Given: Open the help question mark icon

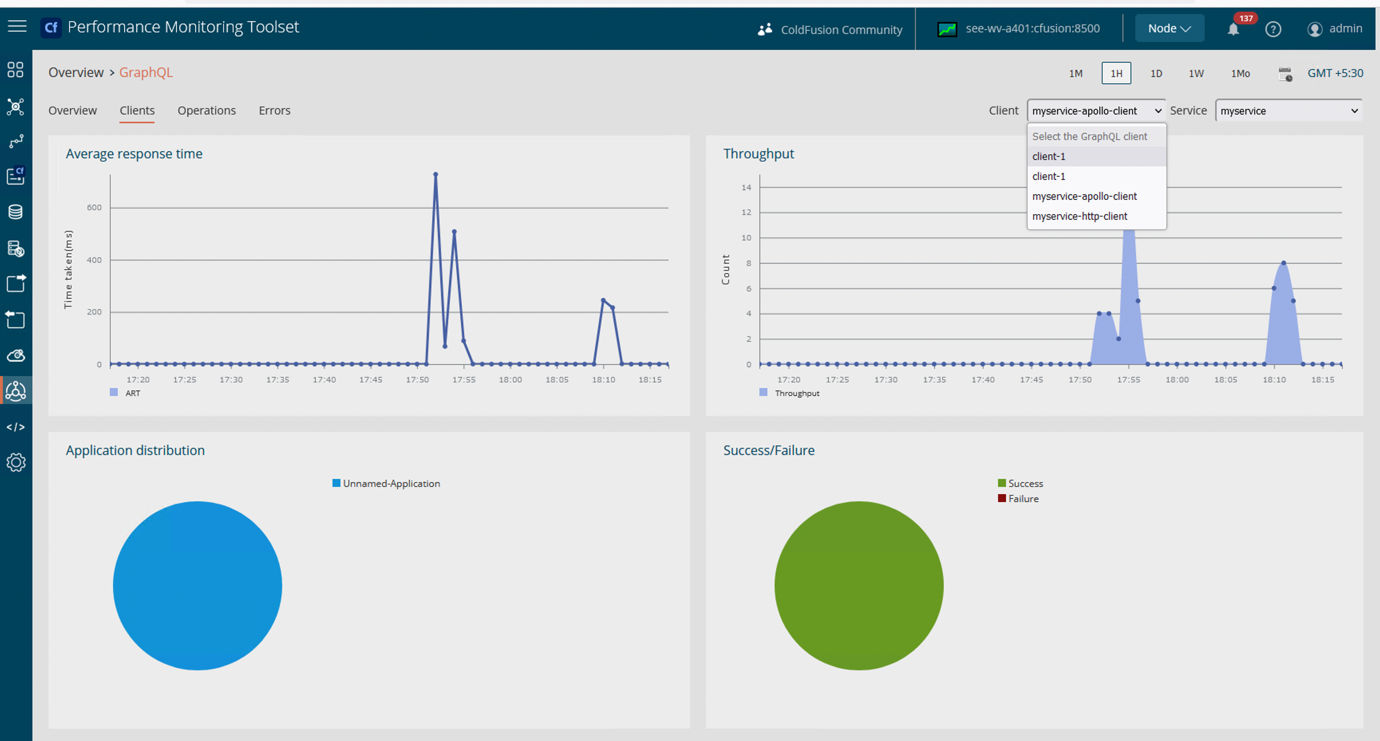Looking at the screenshot, I should (x=1273, y=29).
